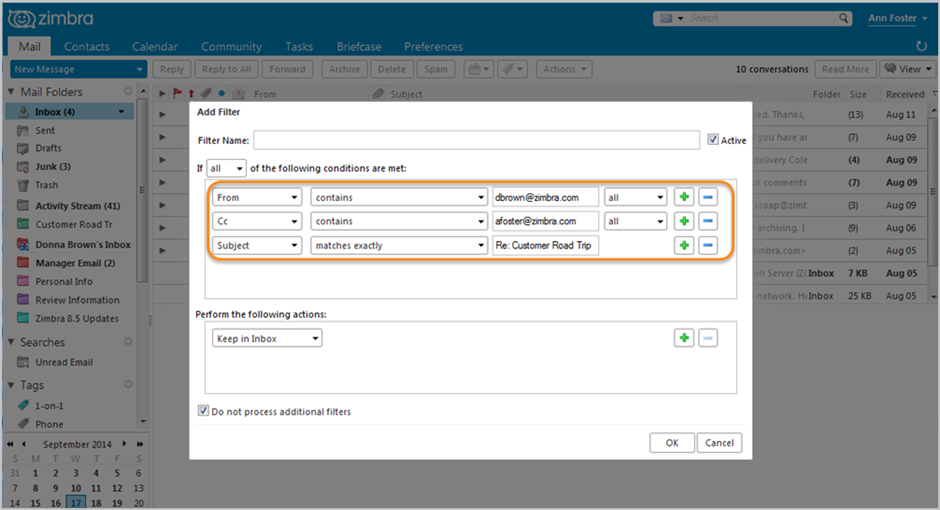Collapse the Mail Folders section
940x510 pixels.
pyautogui.click(x=11, y=92)
